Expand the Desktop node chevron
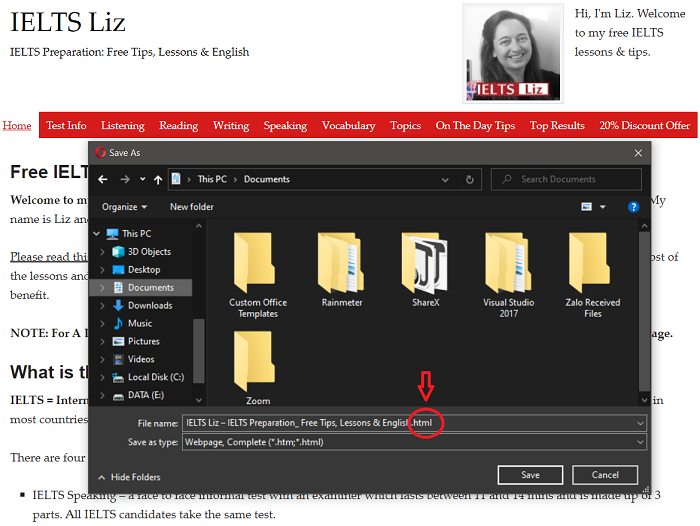The width and height of the screenshot is (700, 526). tap(103, 270)
